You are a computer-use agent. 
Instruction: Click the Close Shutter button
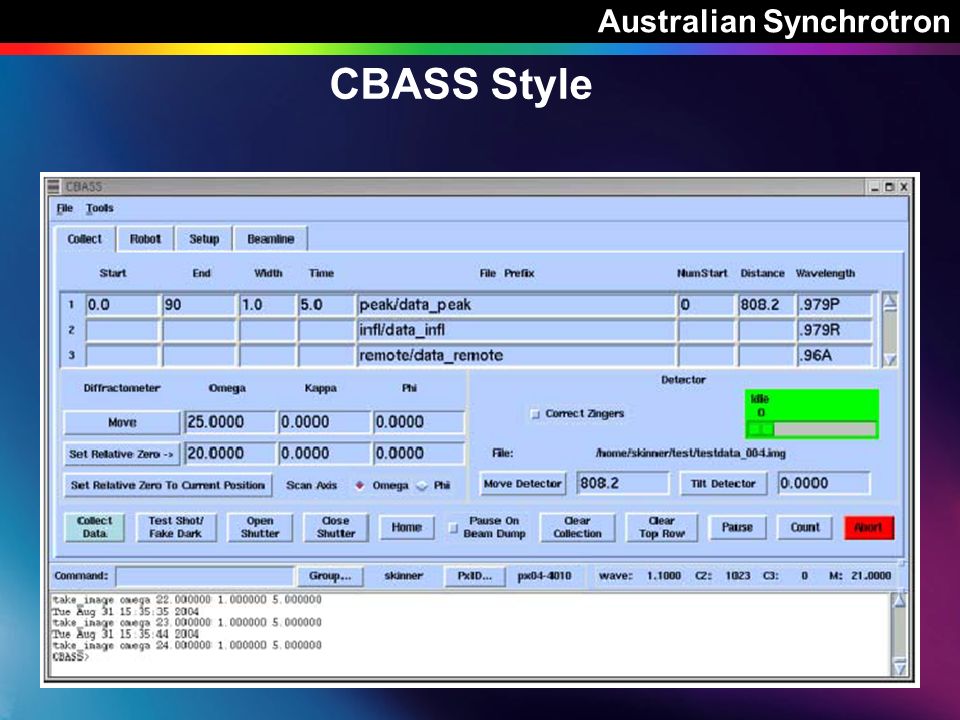pyautogui.click(x=336, y=527)
